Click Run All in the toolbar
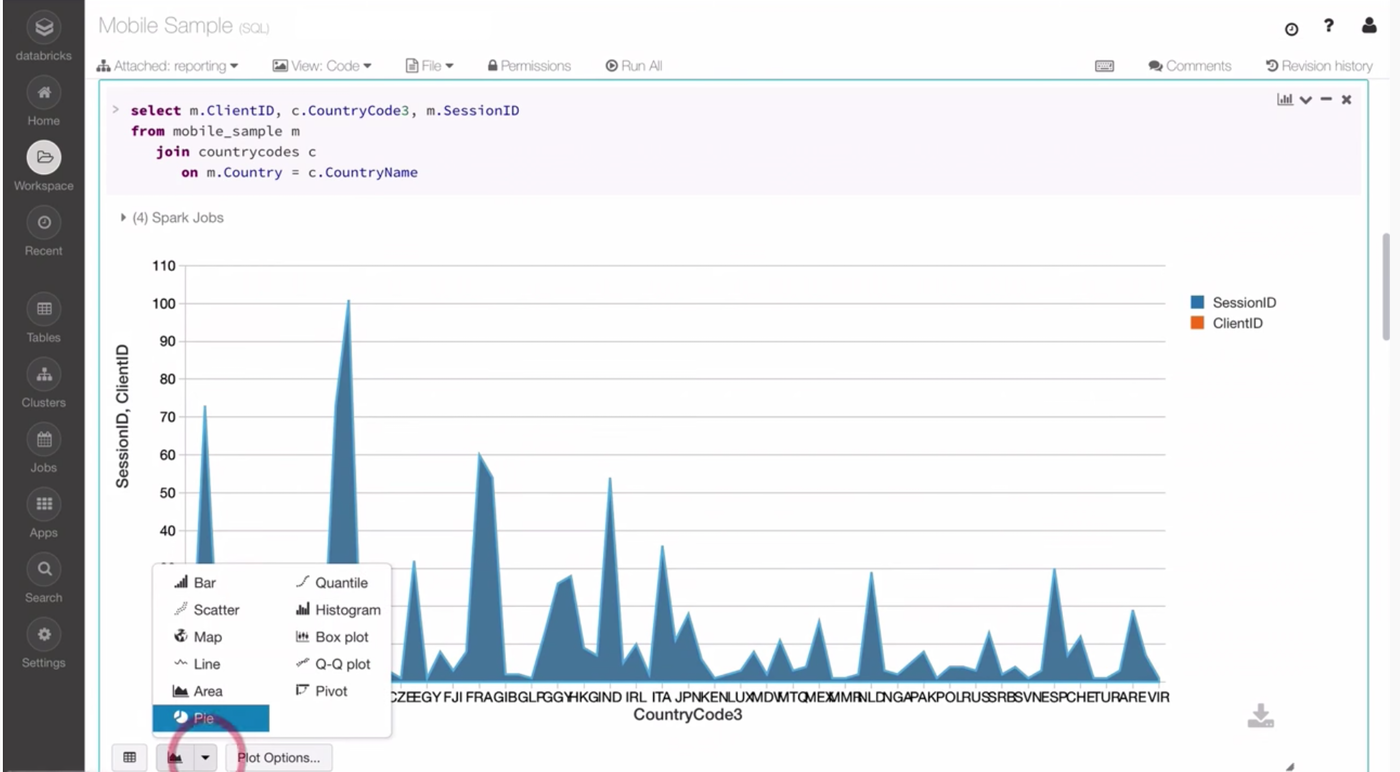This screenshot has width=1400, height=772. point(634,66)
